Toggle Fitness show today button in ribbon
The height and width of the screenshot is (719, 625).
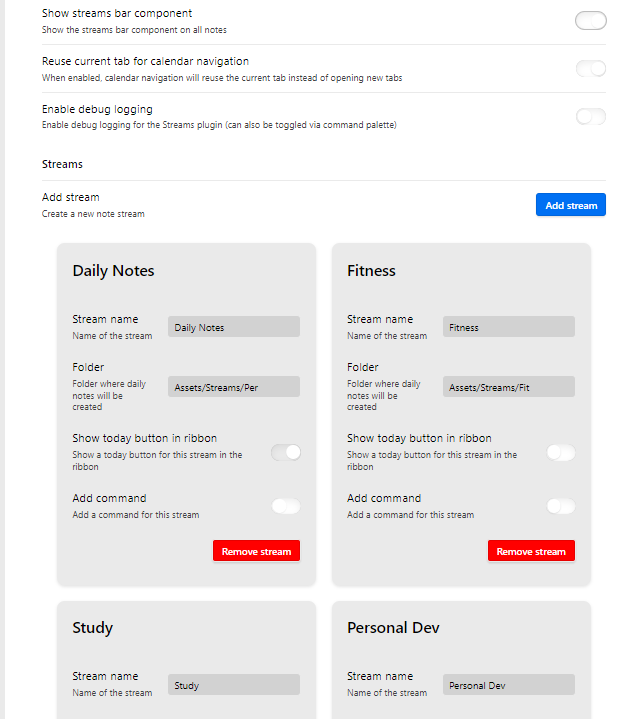[560, 453]
